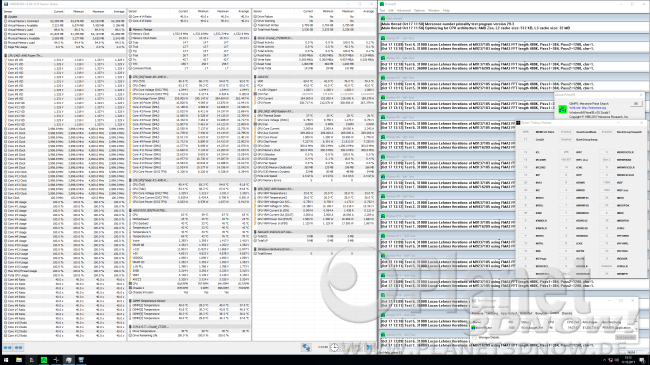This screenshot has height=365, width=650.
Task: Select the Virtual Memory Committed row
Action: [x=64, y=21]
